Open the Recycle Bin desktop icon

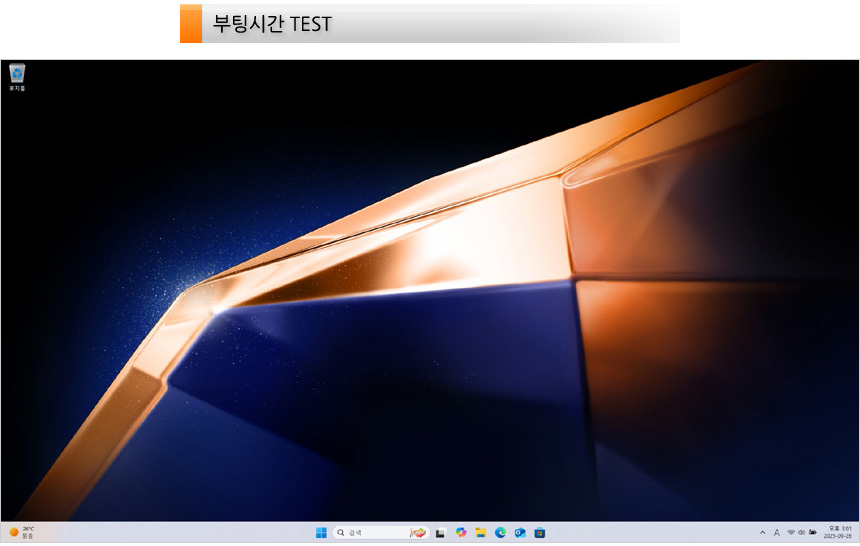pos(17,75)
